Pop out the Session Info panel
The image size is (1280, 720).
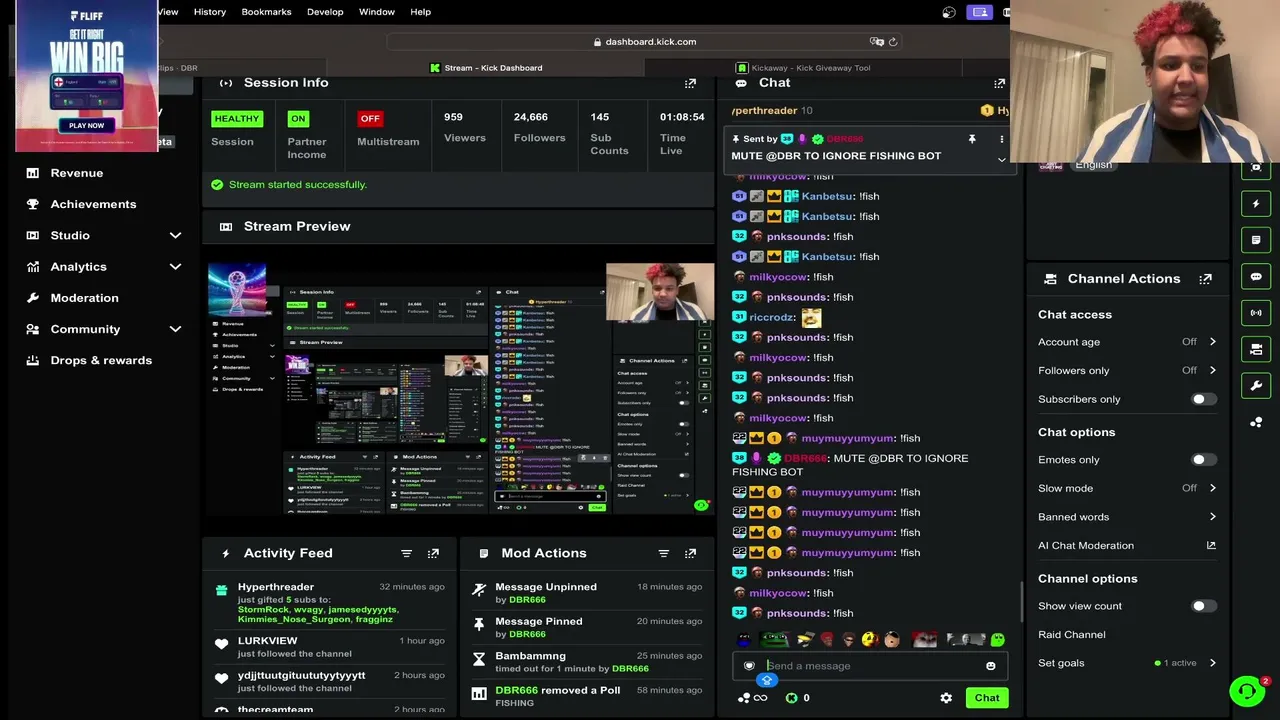[x=690, y=83]
